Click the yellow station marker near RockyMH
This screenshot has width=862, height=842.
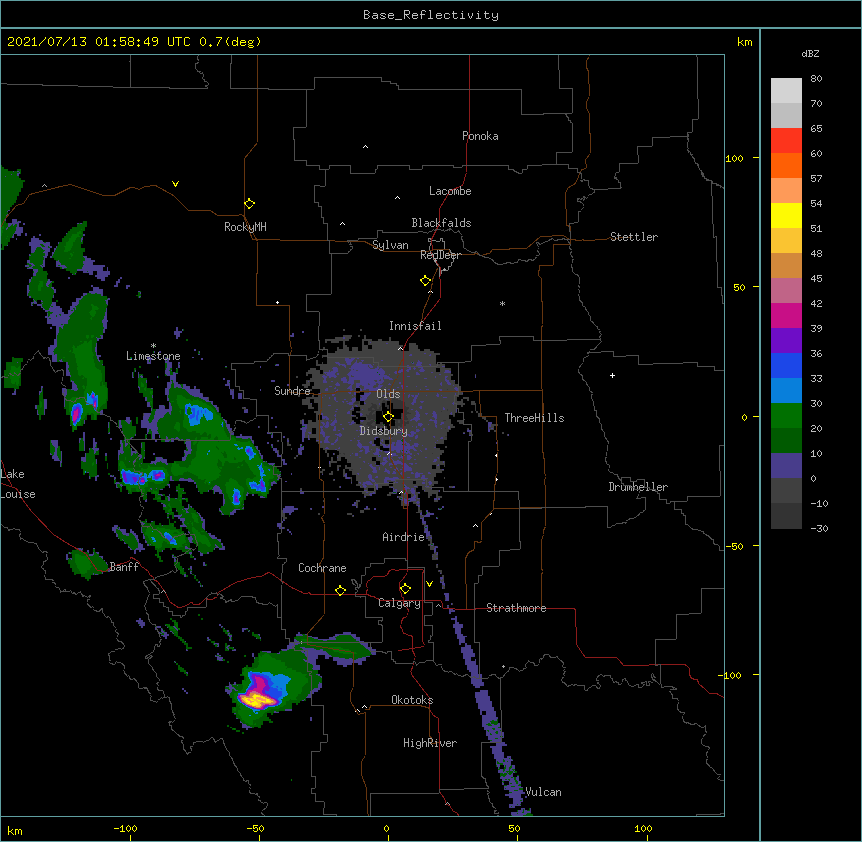(x=249, y=204)
